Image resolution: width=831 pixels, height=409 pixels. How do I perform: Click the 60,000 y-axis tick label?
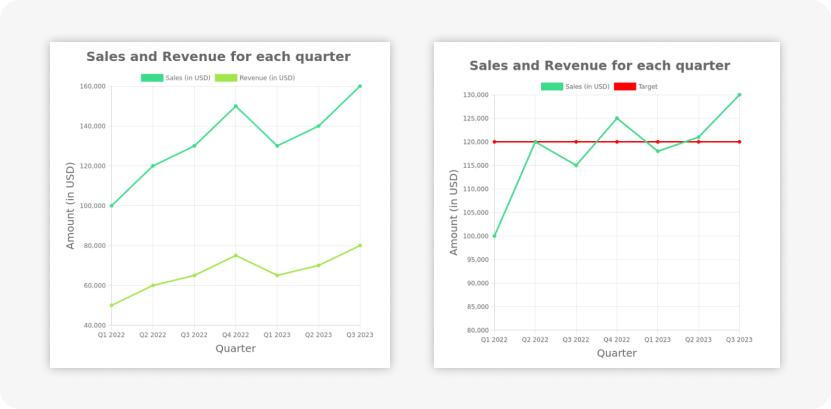96,286
